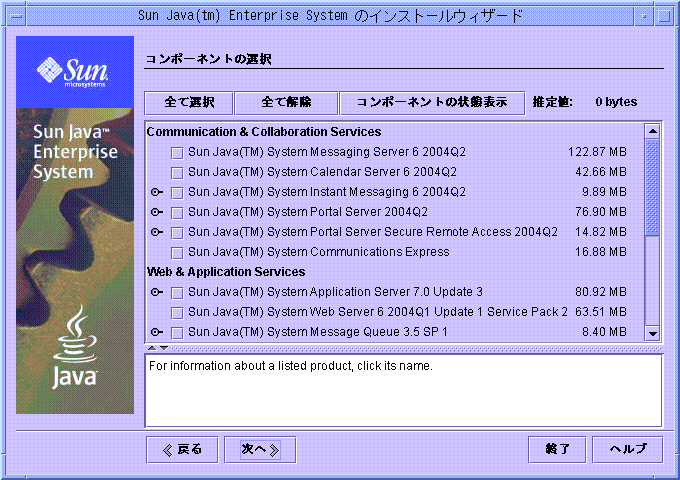
Task: Click 'Web Server 6 2004Q1 Update 1 Service Pack 2' name
Action: 439,312
